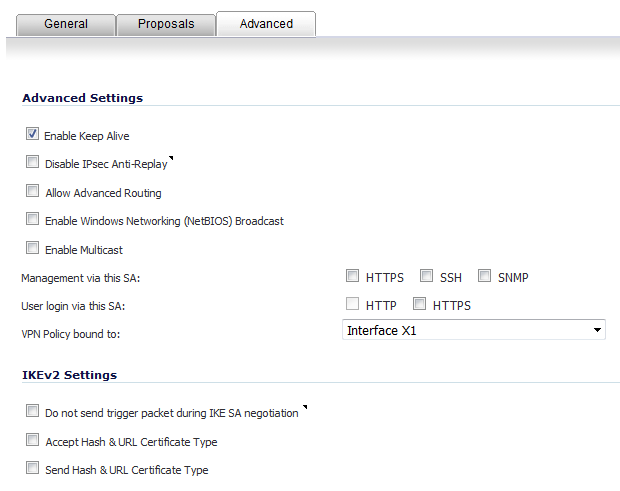
Task: Open the Proposals tab
Action: pyautogui.click(x=166, y=25)
